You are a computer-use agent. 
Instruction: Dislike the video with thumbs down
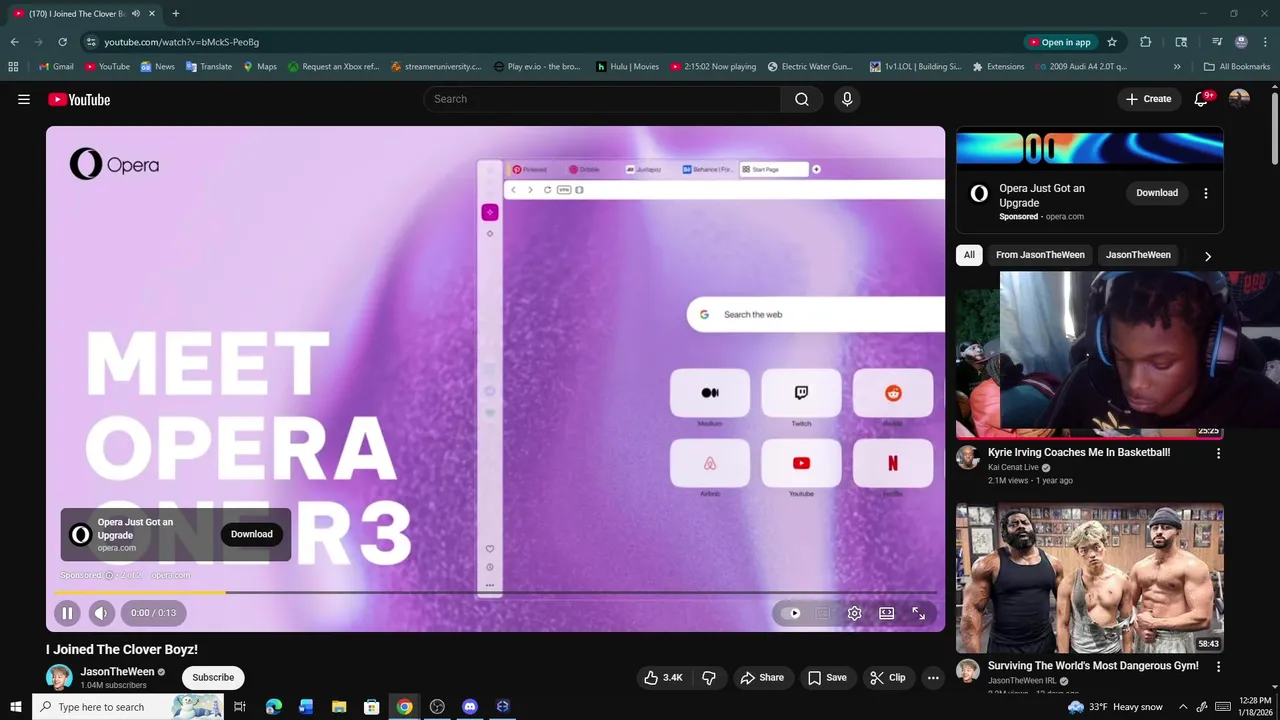[709, 677]
